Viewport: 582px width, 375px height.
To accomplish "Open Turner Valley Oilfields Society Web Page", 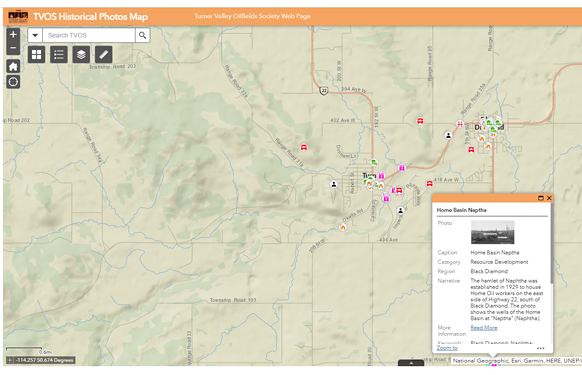I will [252, 16].
